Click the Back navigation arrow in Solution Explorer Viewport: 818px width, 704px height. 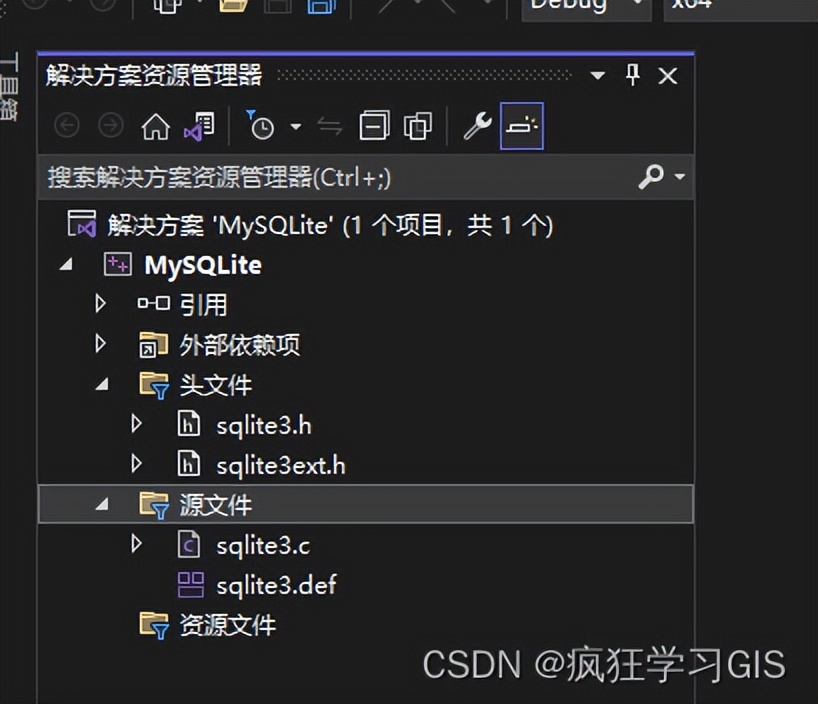(x=67, y=125)
